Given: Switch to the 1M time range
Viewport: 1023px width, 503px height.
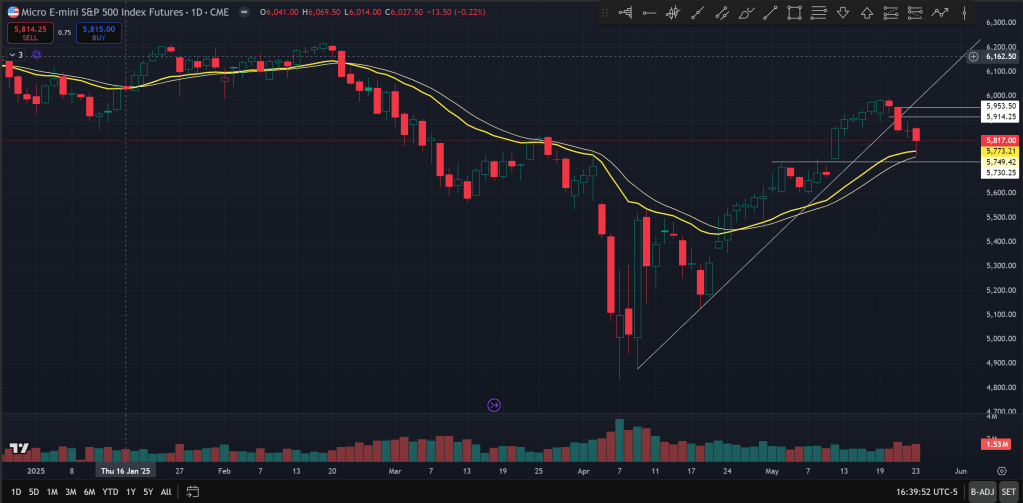Looking at the screenshot, I should [52, 492].
